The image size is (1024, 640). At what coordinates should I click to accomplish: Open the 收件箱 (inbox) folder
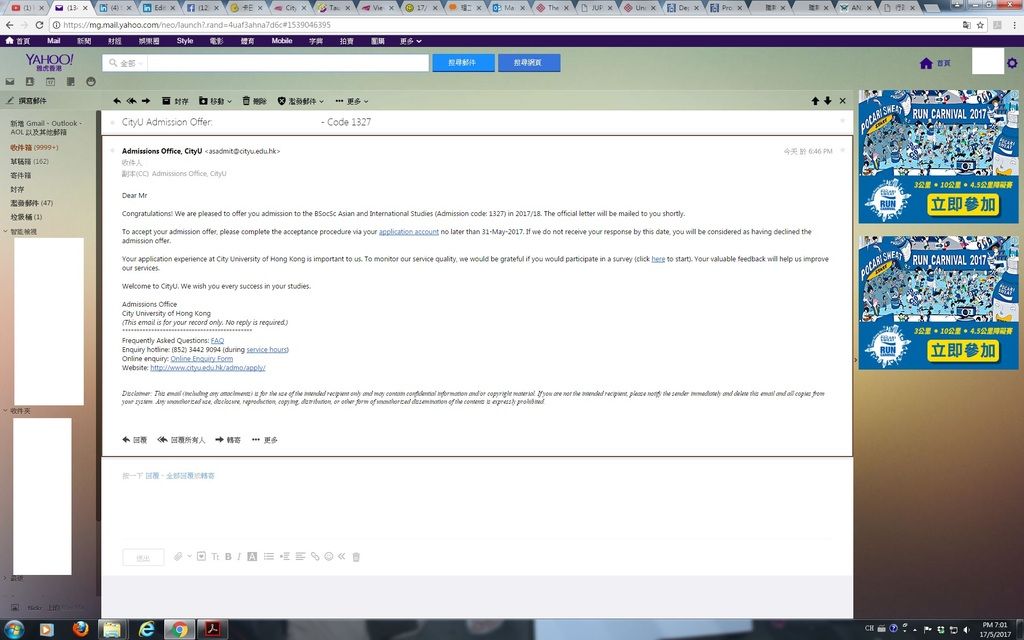pos(22,147)
